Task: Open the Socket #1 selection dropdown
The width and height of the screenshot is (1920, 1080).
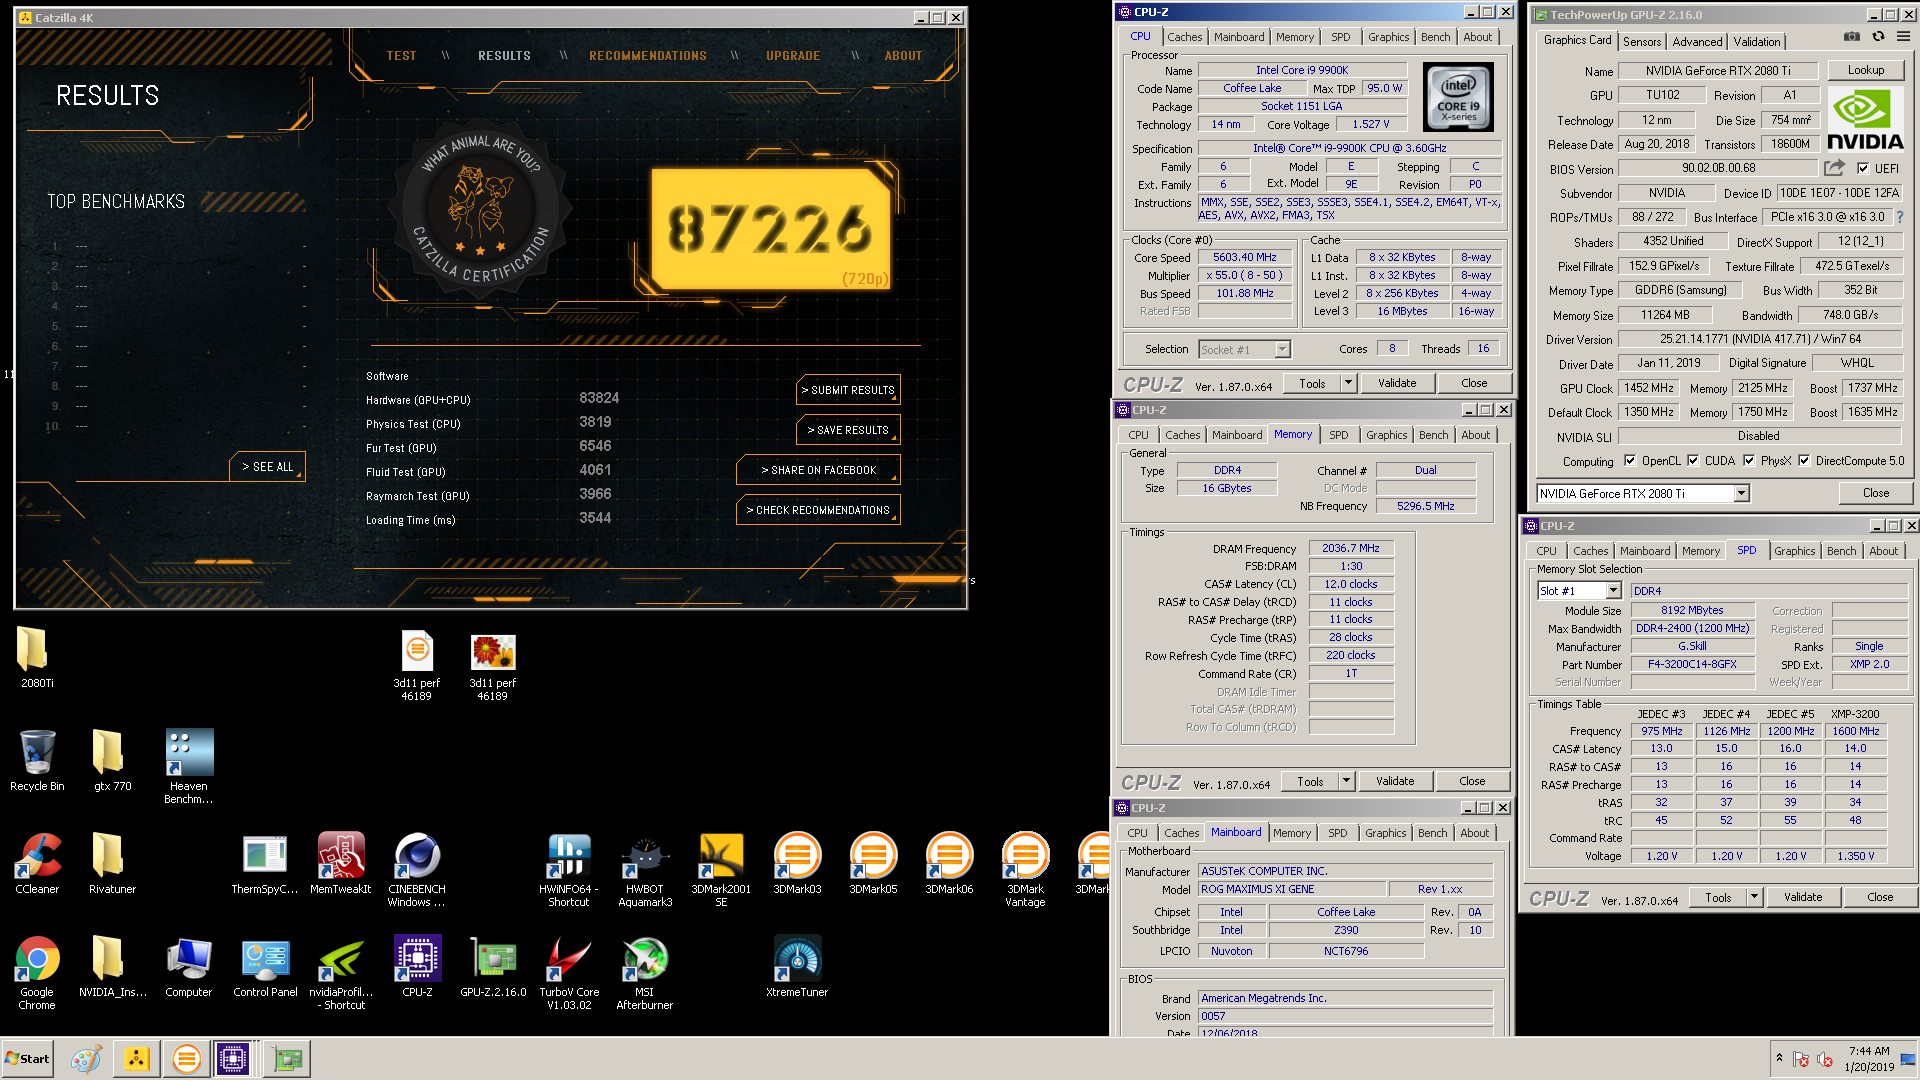Action: point(1282,349)
